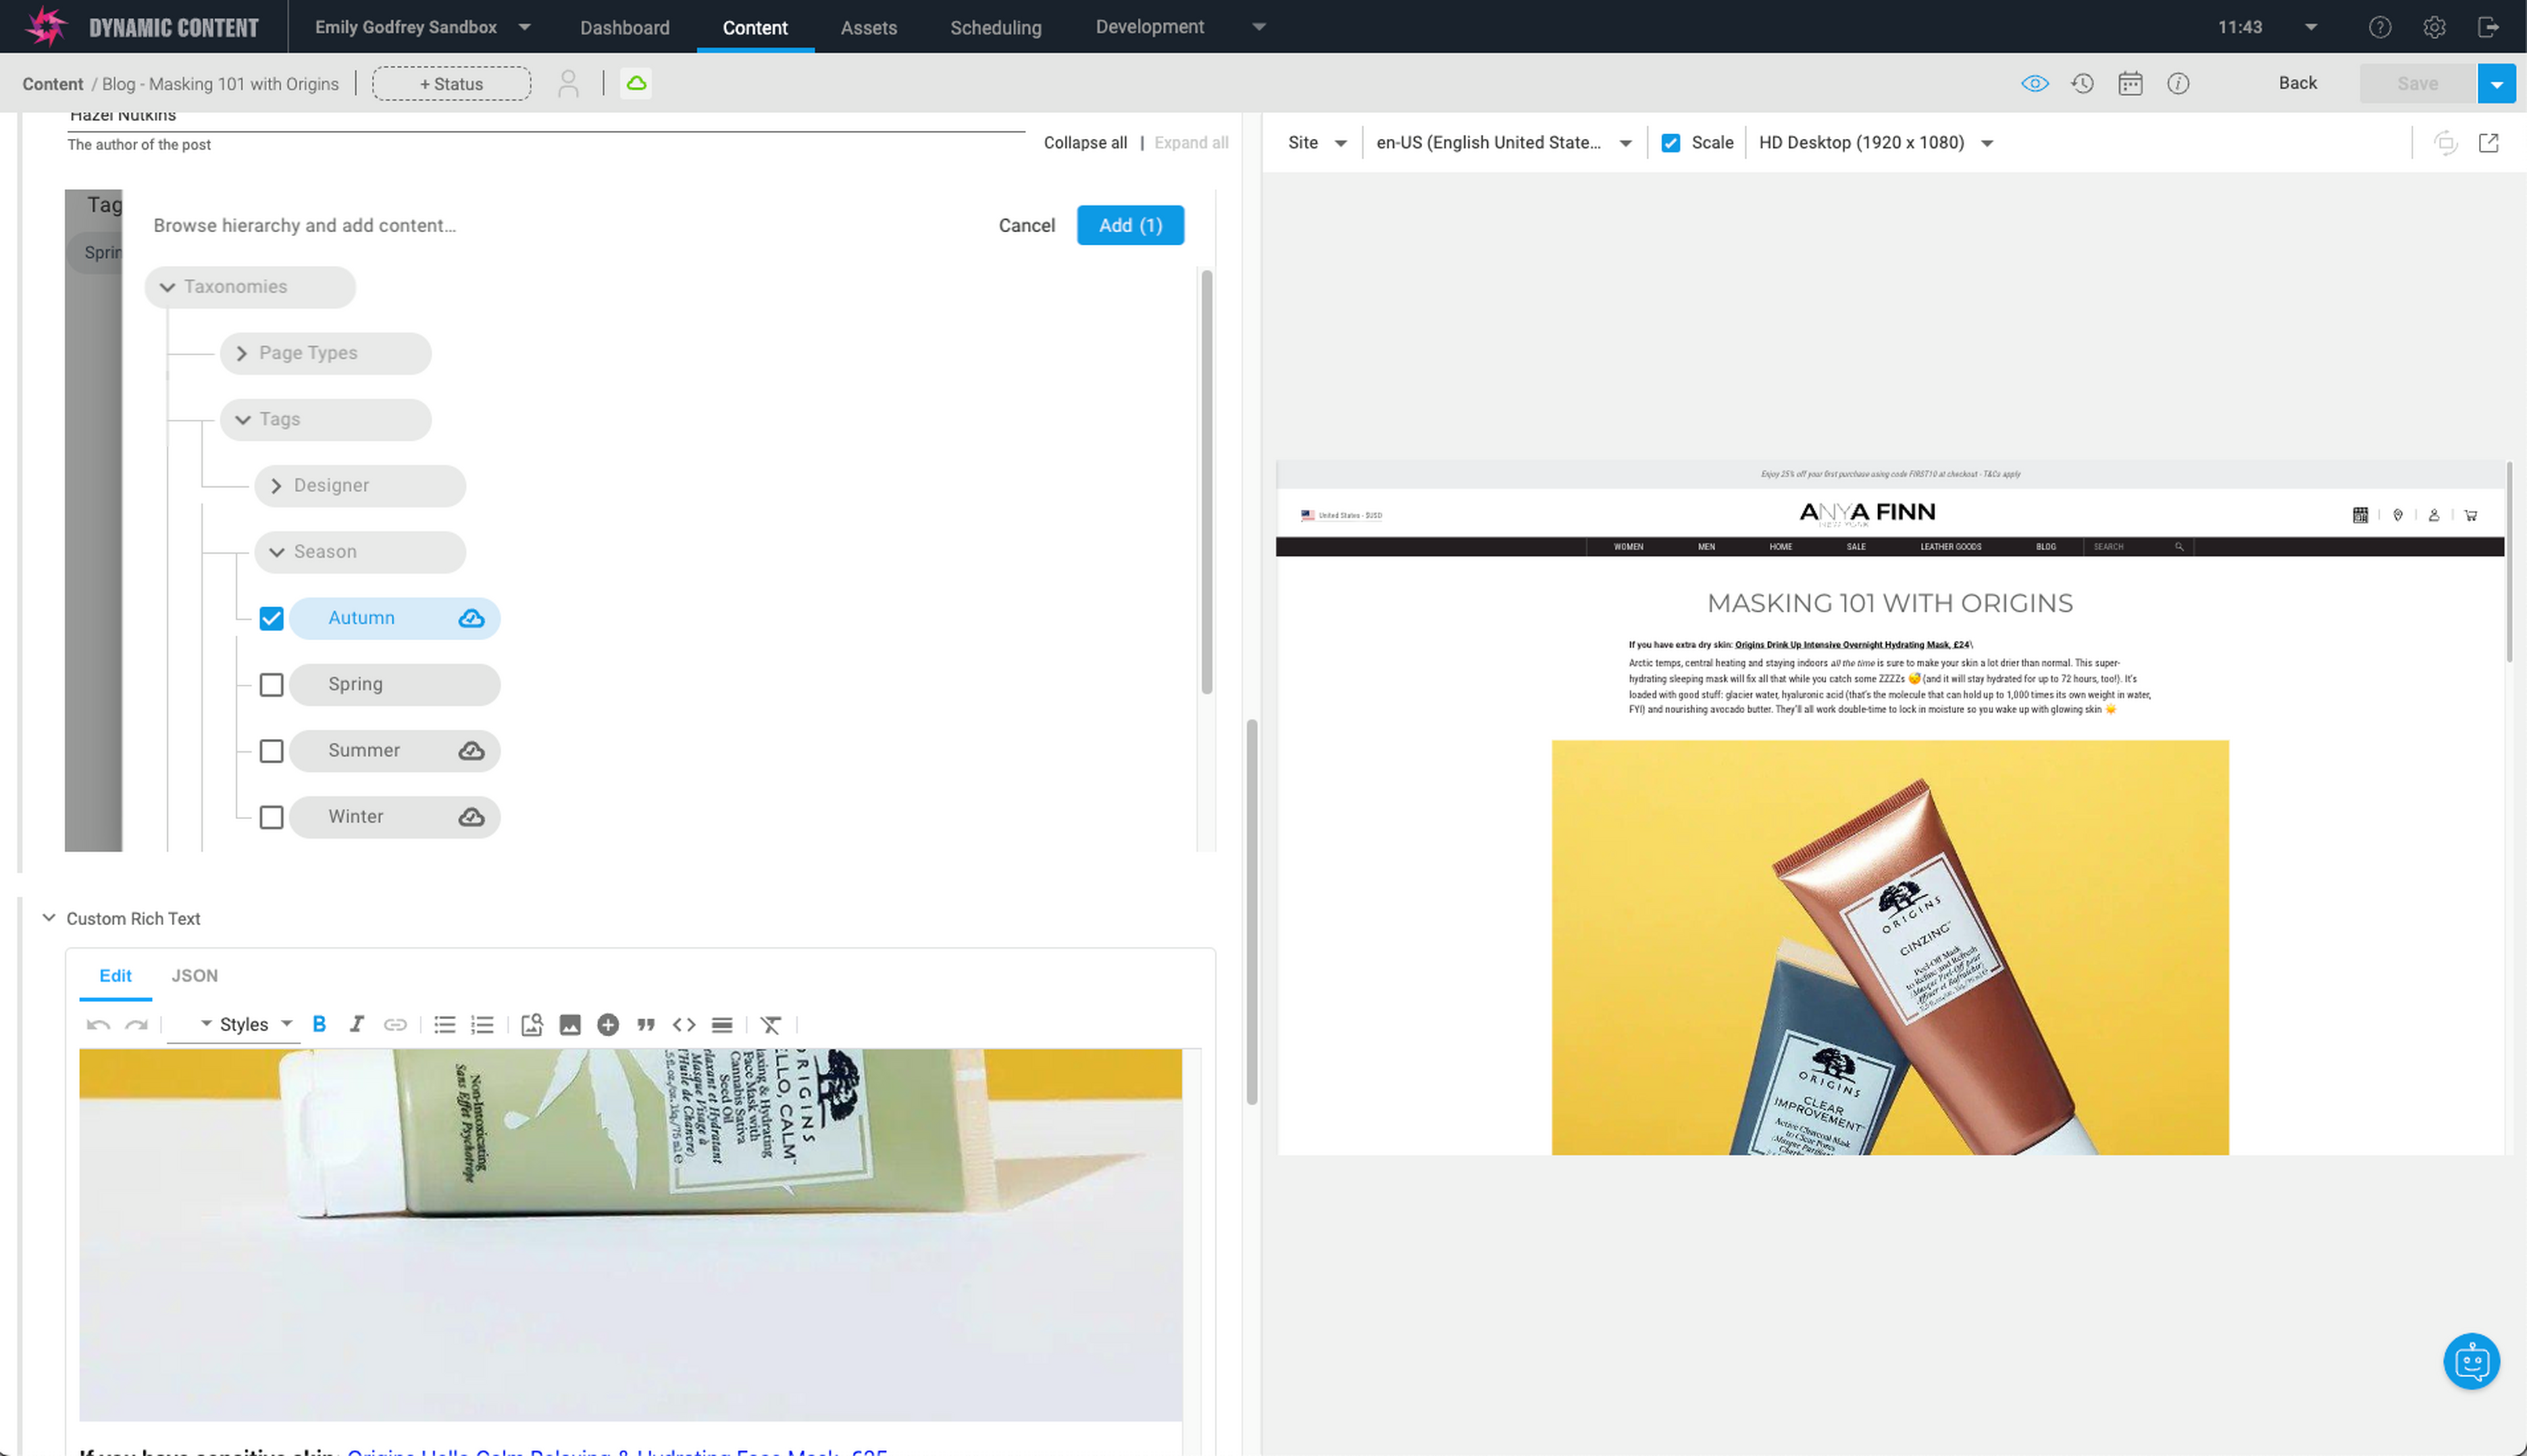Uncheck the Autumn season checkbox
2527x1456 pixels.
(x=271, y=618)
